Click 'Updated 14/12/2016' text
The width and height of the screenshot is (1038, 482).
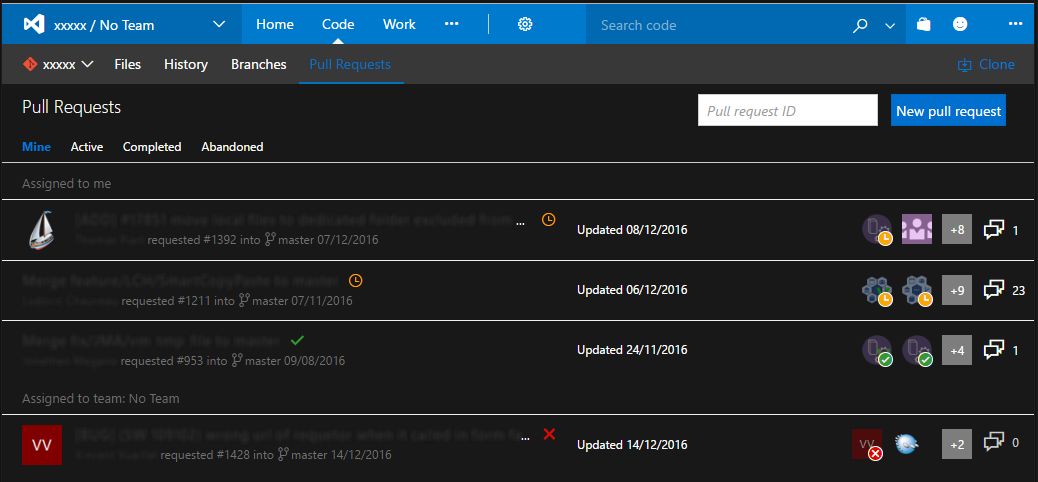tap(632, 444)
